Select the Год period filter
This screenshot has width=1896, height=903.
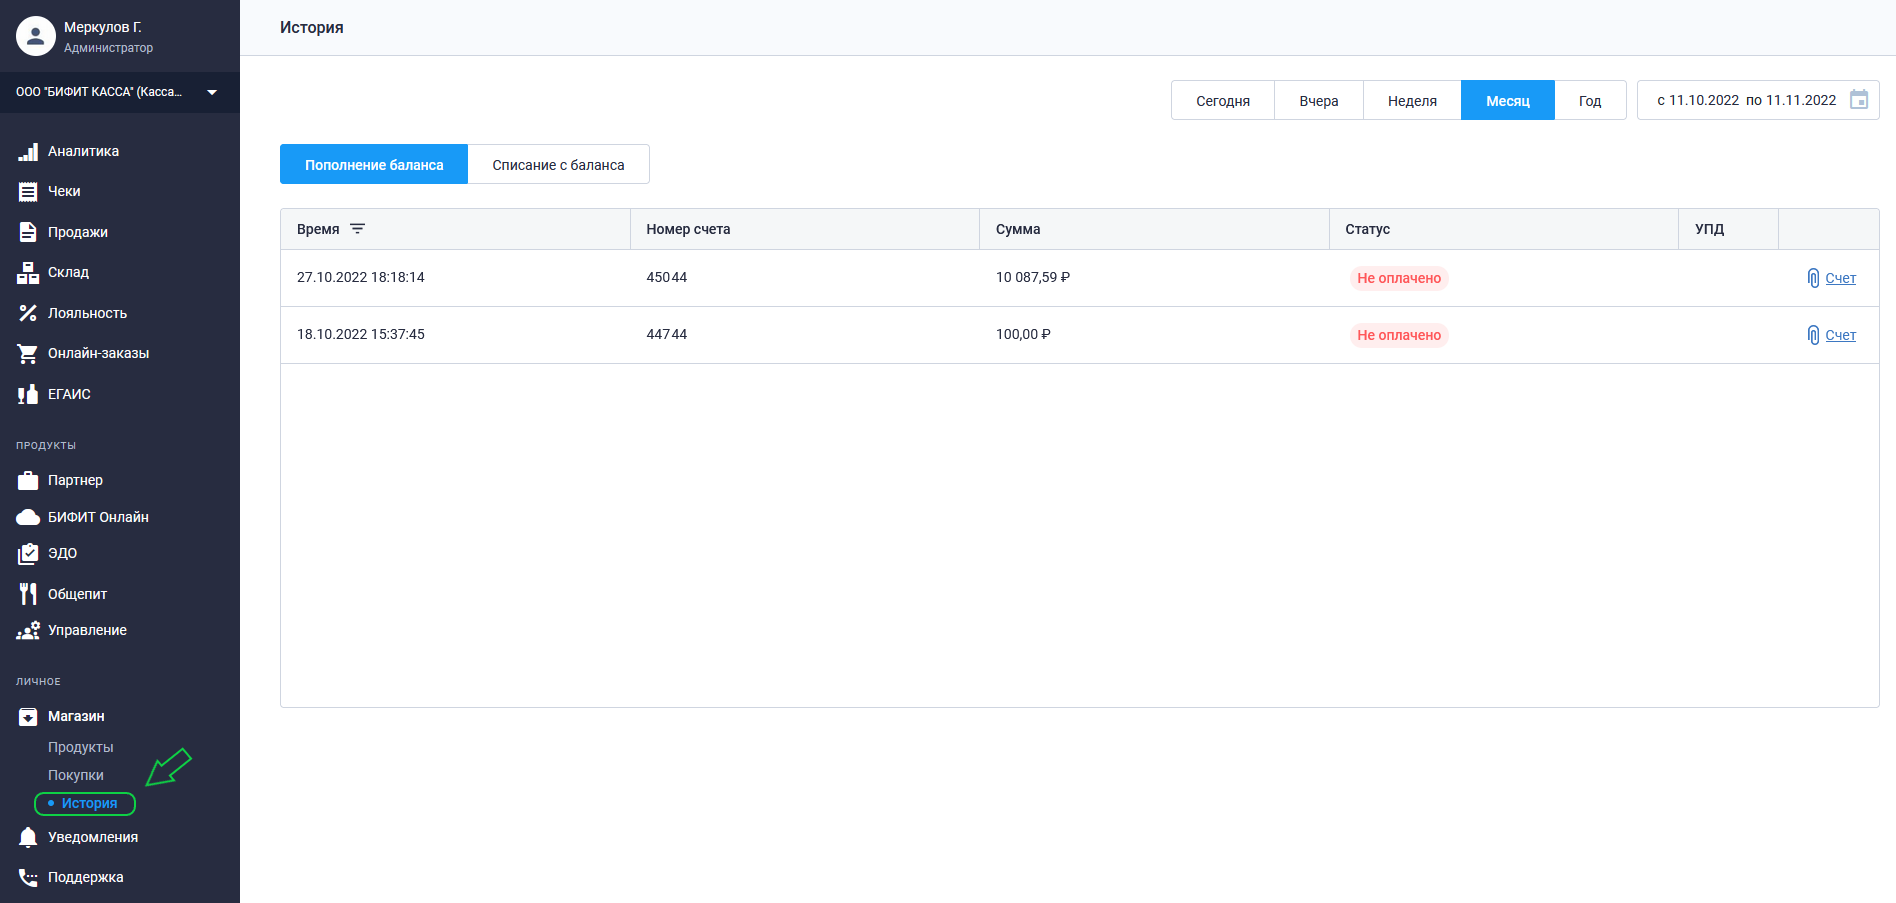tap(1590, 100)
